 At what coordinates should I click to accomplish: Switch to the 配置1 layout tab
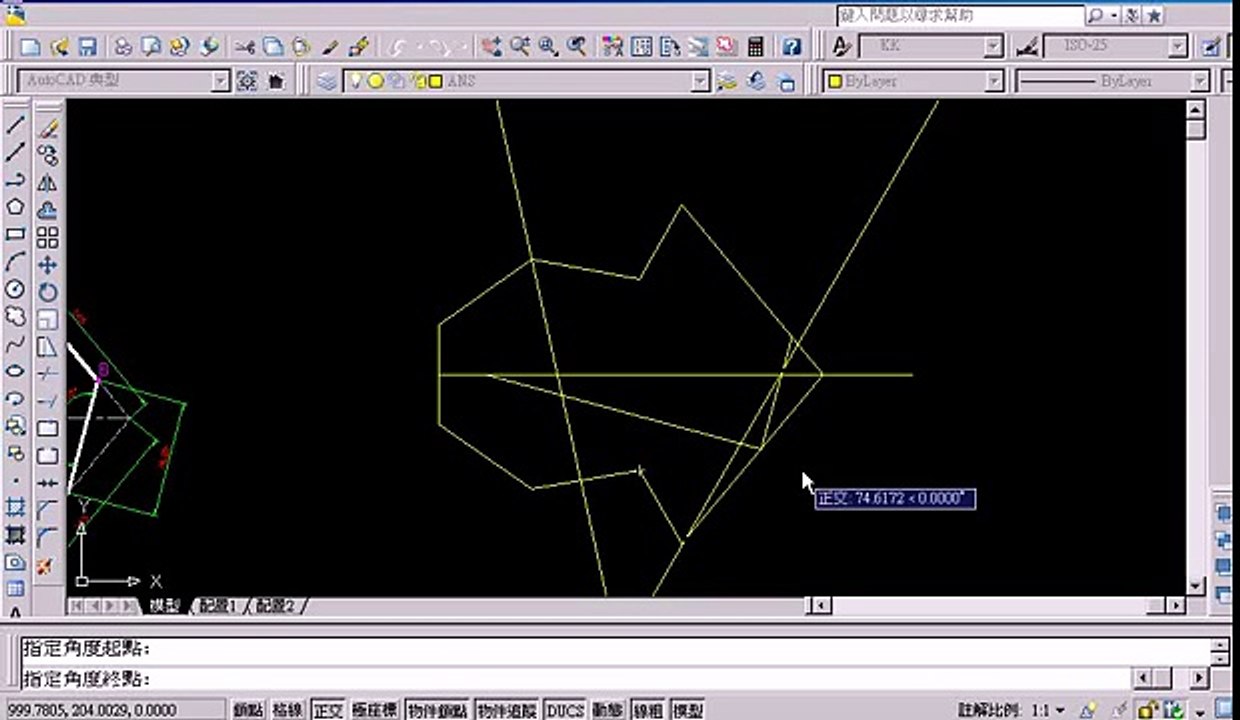pos(217,606)
